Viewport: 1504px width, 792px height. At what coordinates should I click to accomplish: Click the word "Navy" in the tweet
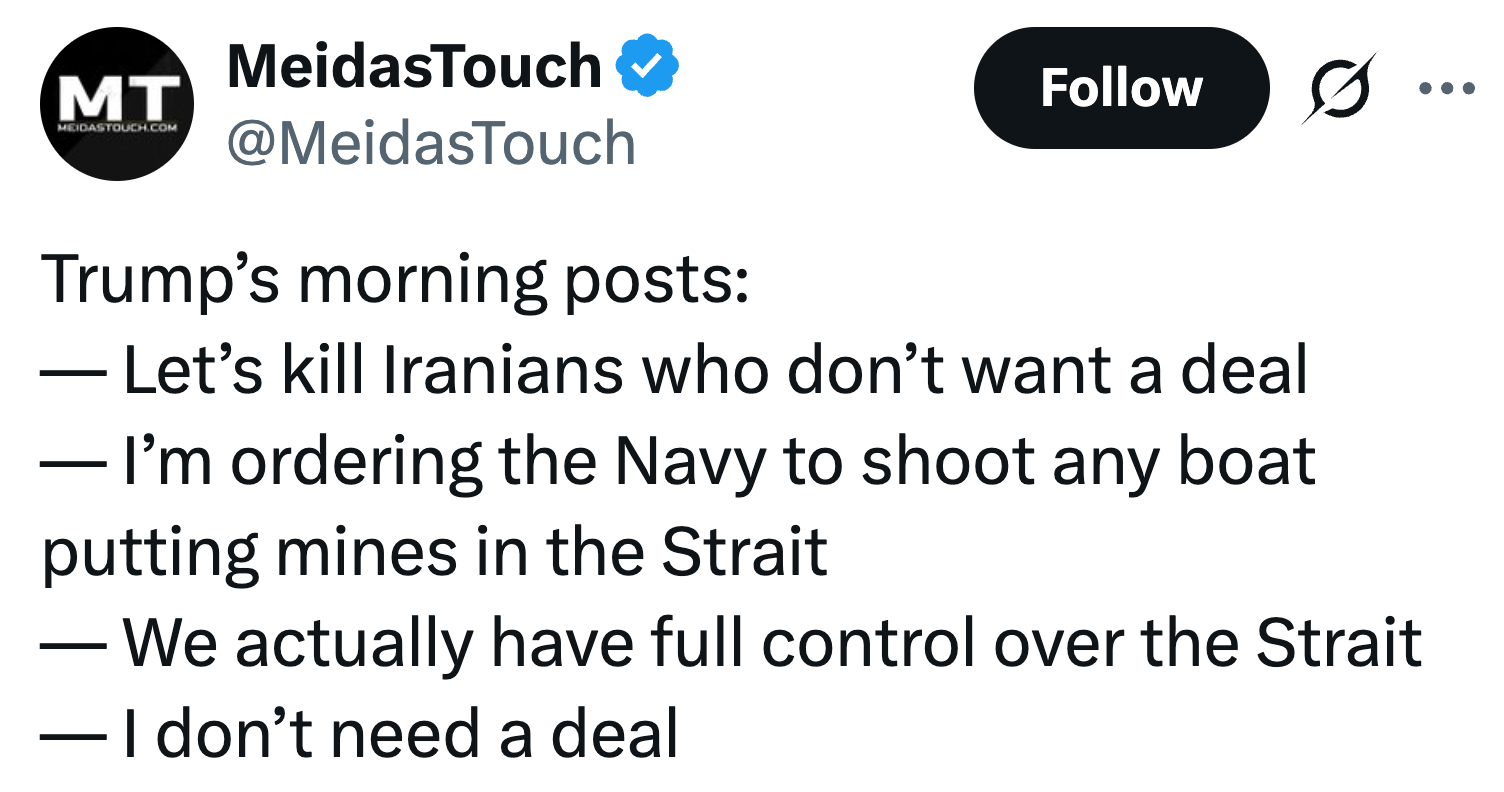tap(686, 461)
